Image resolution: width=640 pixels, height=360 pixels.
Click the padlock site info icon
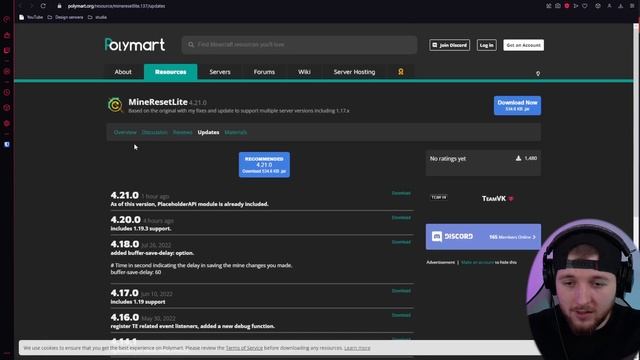pyautogui.click(x=59, y=6)
